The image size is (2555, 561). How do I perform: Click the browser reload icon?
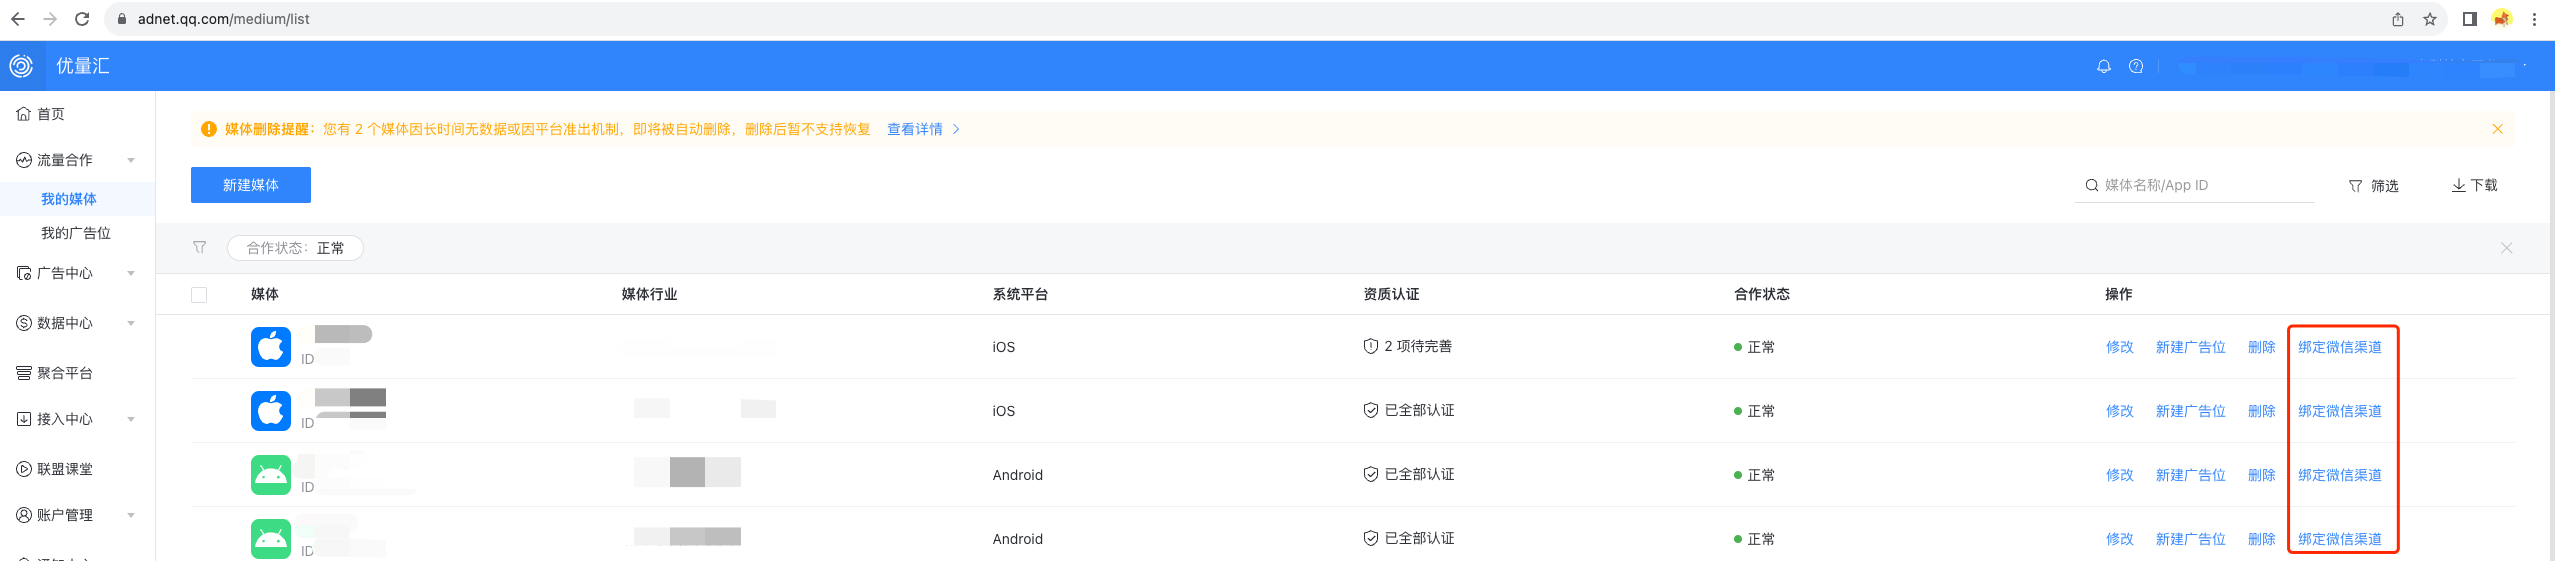82,19
